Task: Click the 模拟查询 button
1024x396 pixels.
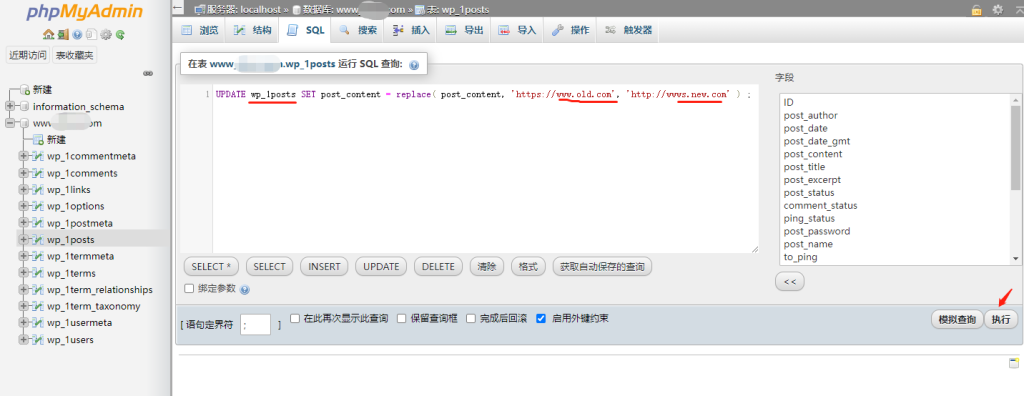Action: 957,320
